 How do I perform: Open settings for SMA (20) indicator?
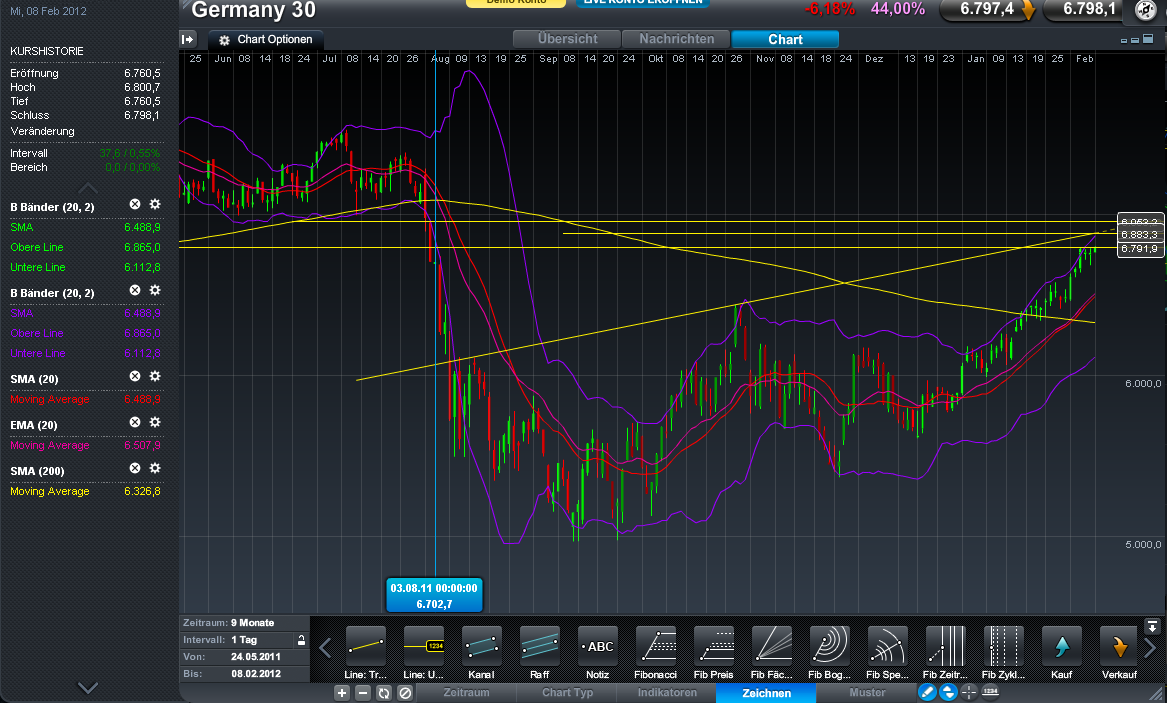(x=155, y=376)
